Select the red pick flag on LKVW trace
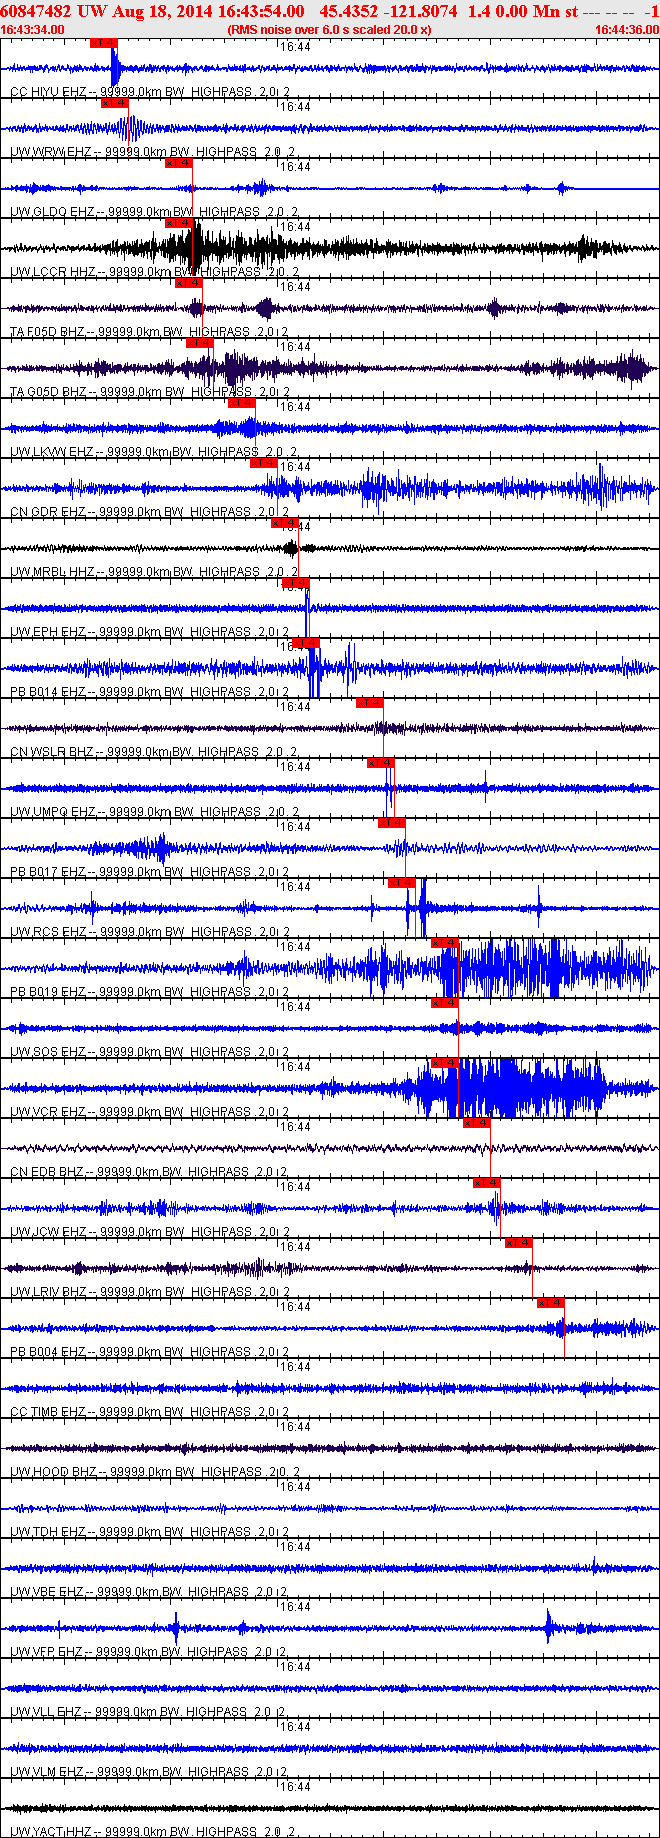The width and height of the screenshot is (660, 1838). 242,403
